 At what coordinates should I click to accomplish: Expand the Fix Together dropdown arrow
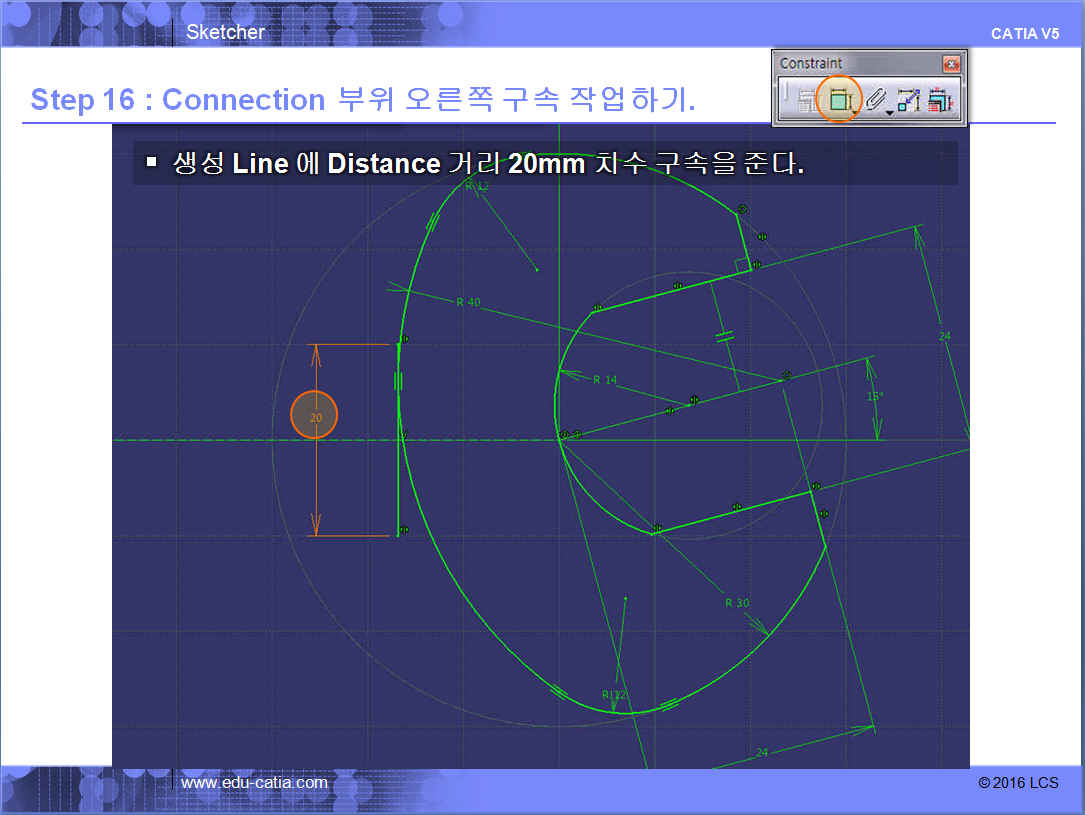point(889,112)
